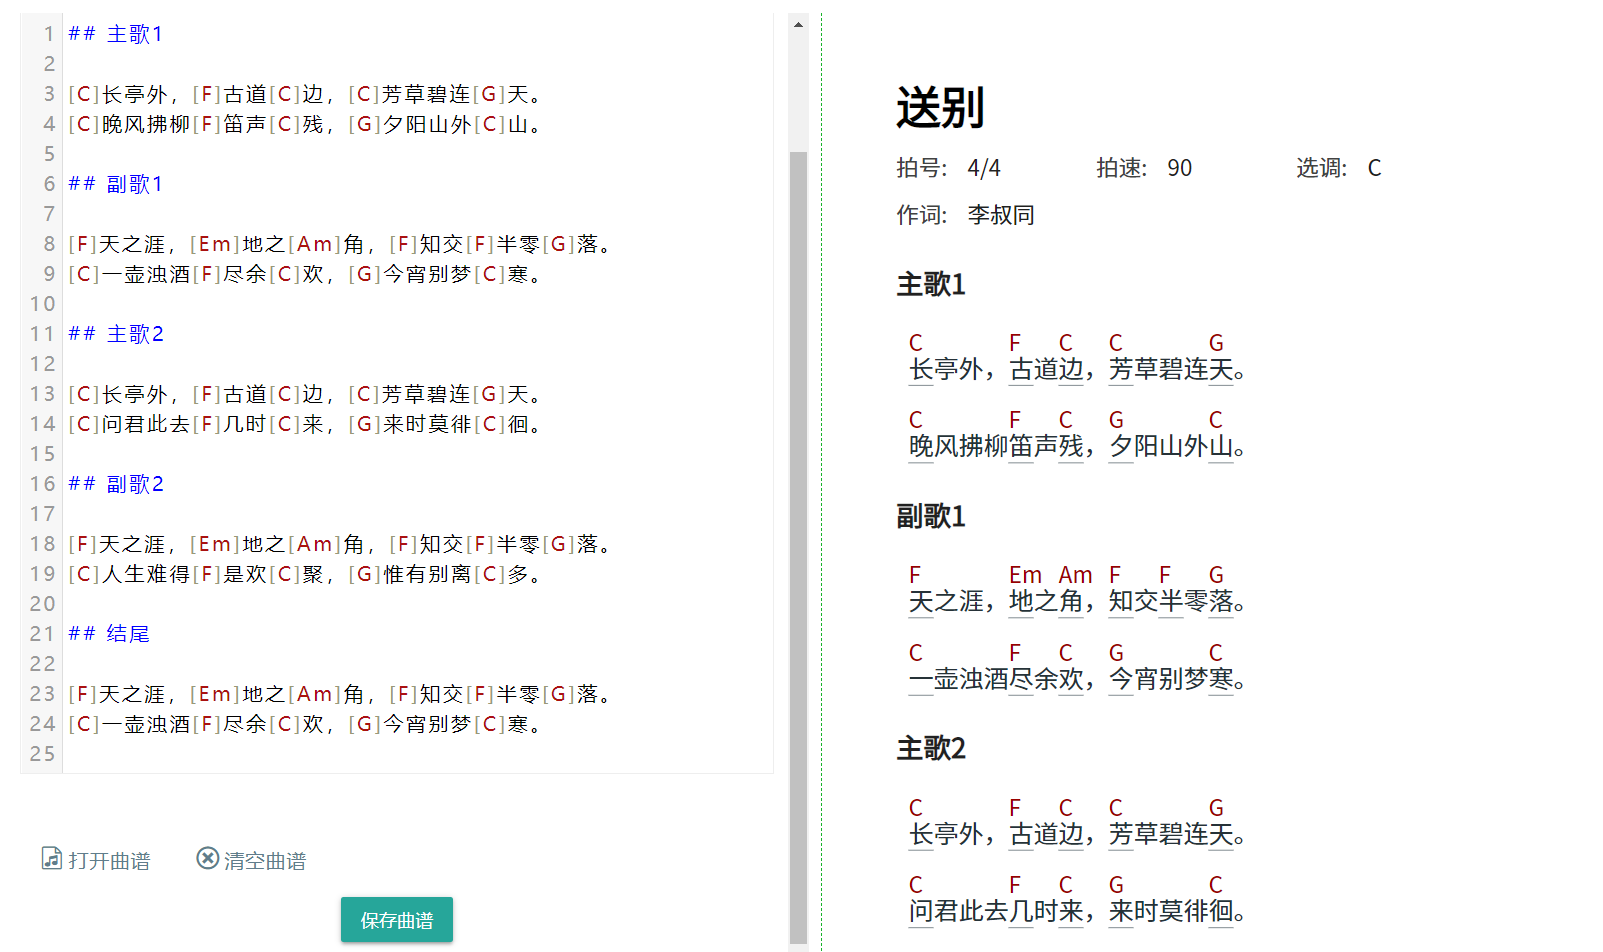
Task: Click the tempo value 90 after 拍速
Action: (1180, 167)
